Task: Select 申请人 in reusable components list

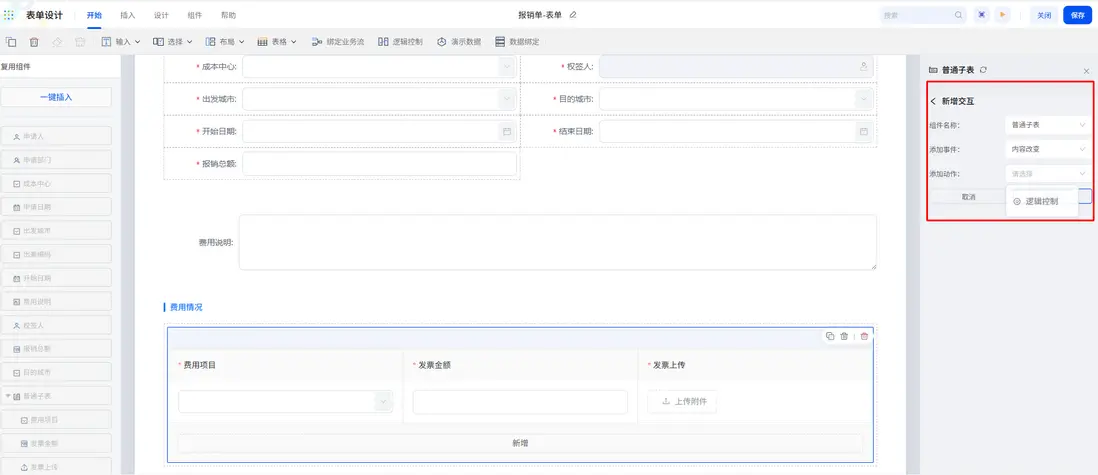Action: pyautogui.click(x=56, y=137)
